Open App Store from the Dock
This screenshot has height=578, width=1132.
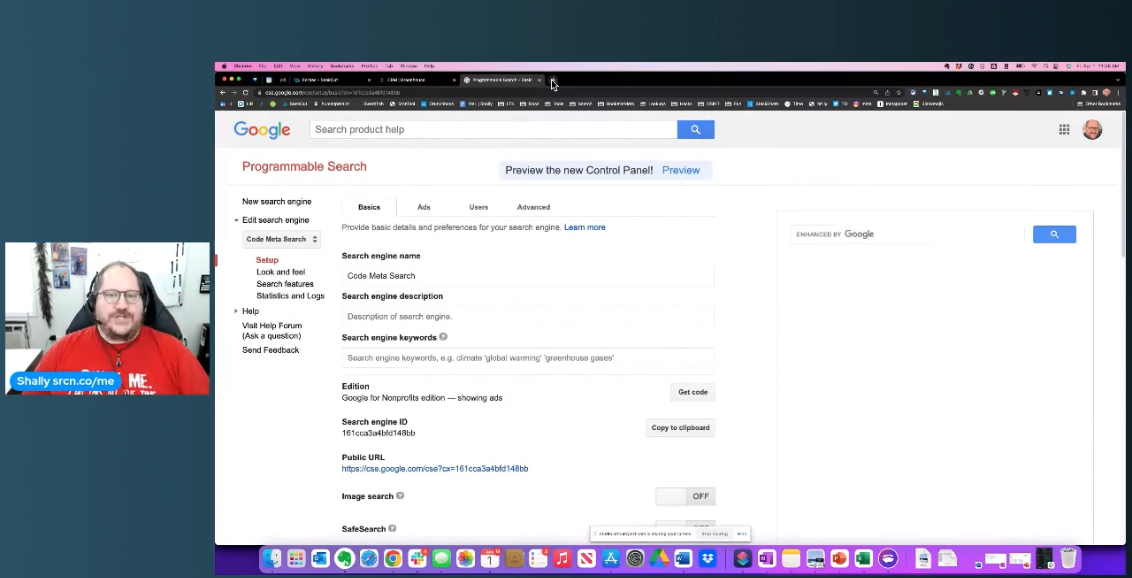[611, 559]
